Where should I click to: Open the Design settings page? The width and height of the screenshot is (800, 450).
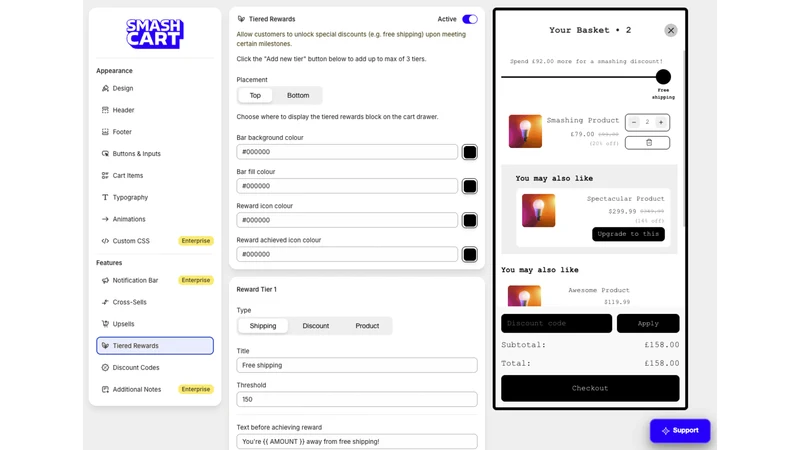[x=155, y=88]
